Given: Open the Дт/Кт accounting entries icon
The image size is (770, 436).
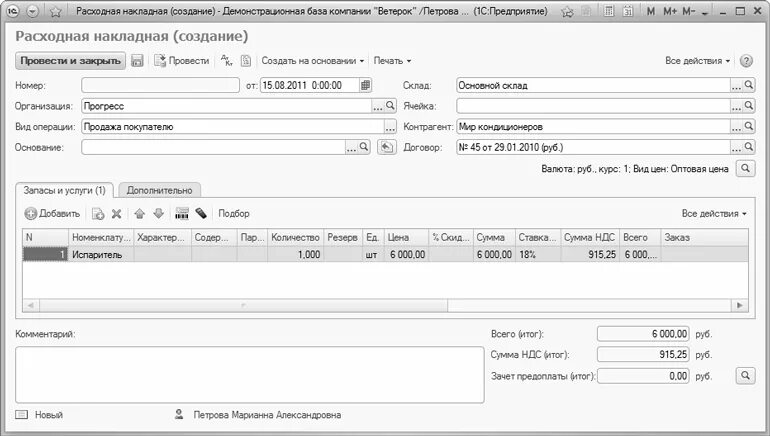Looking at the screenshot, I should coord(226,61).
